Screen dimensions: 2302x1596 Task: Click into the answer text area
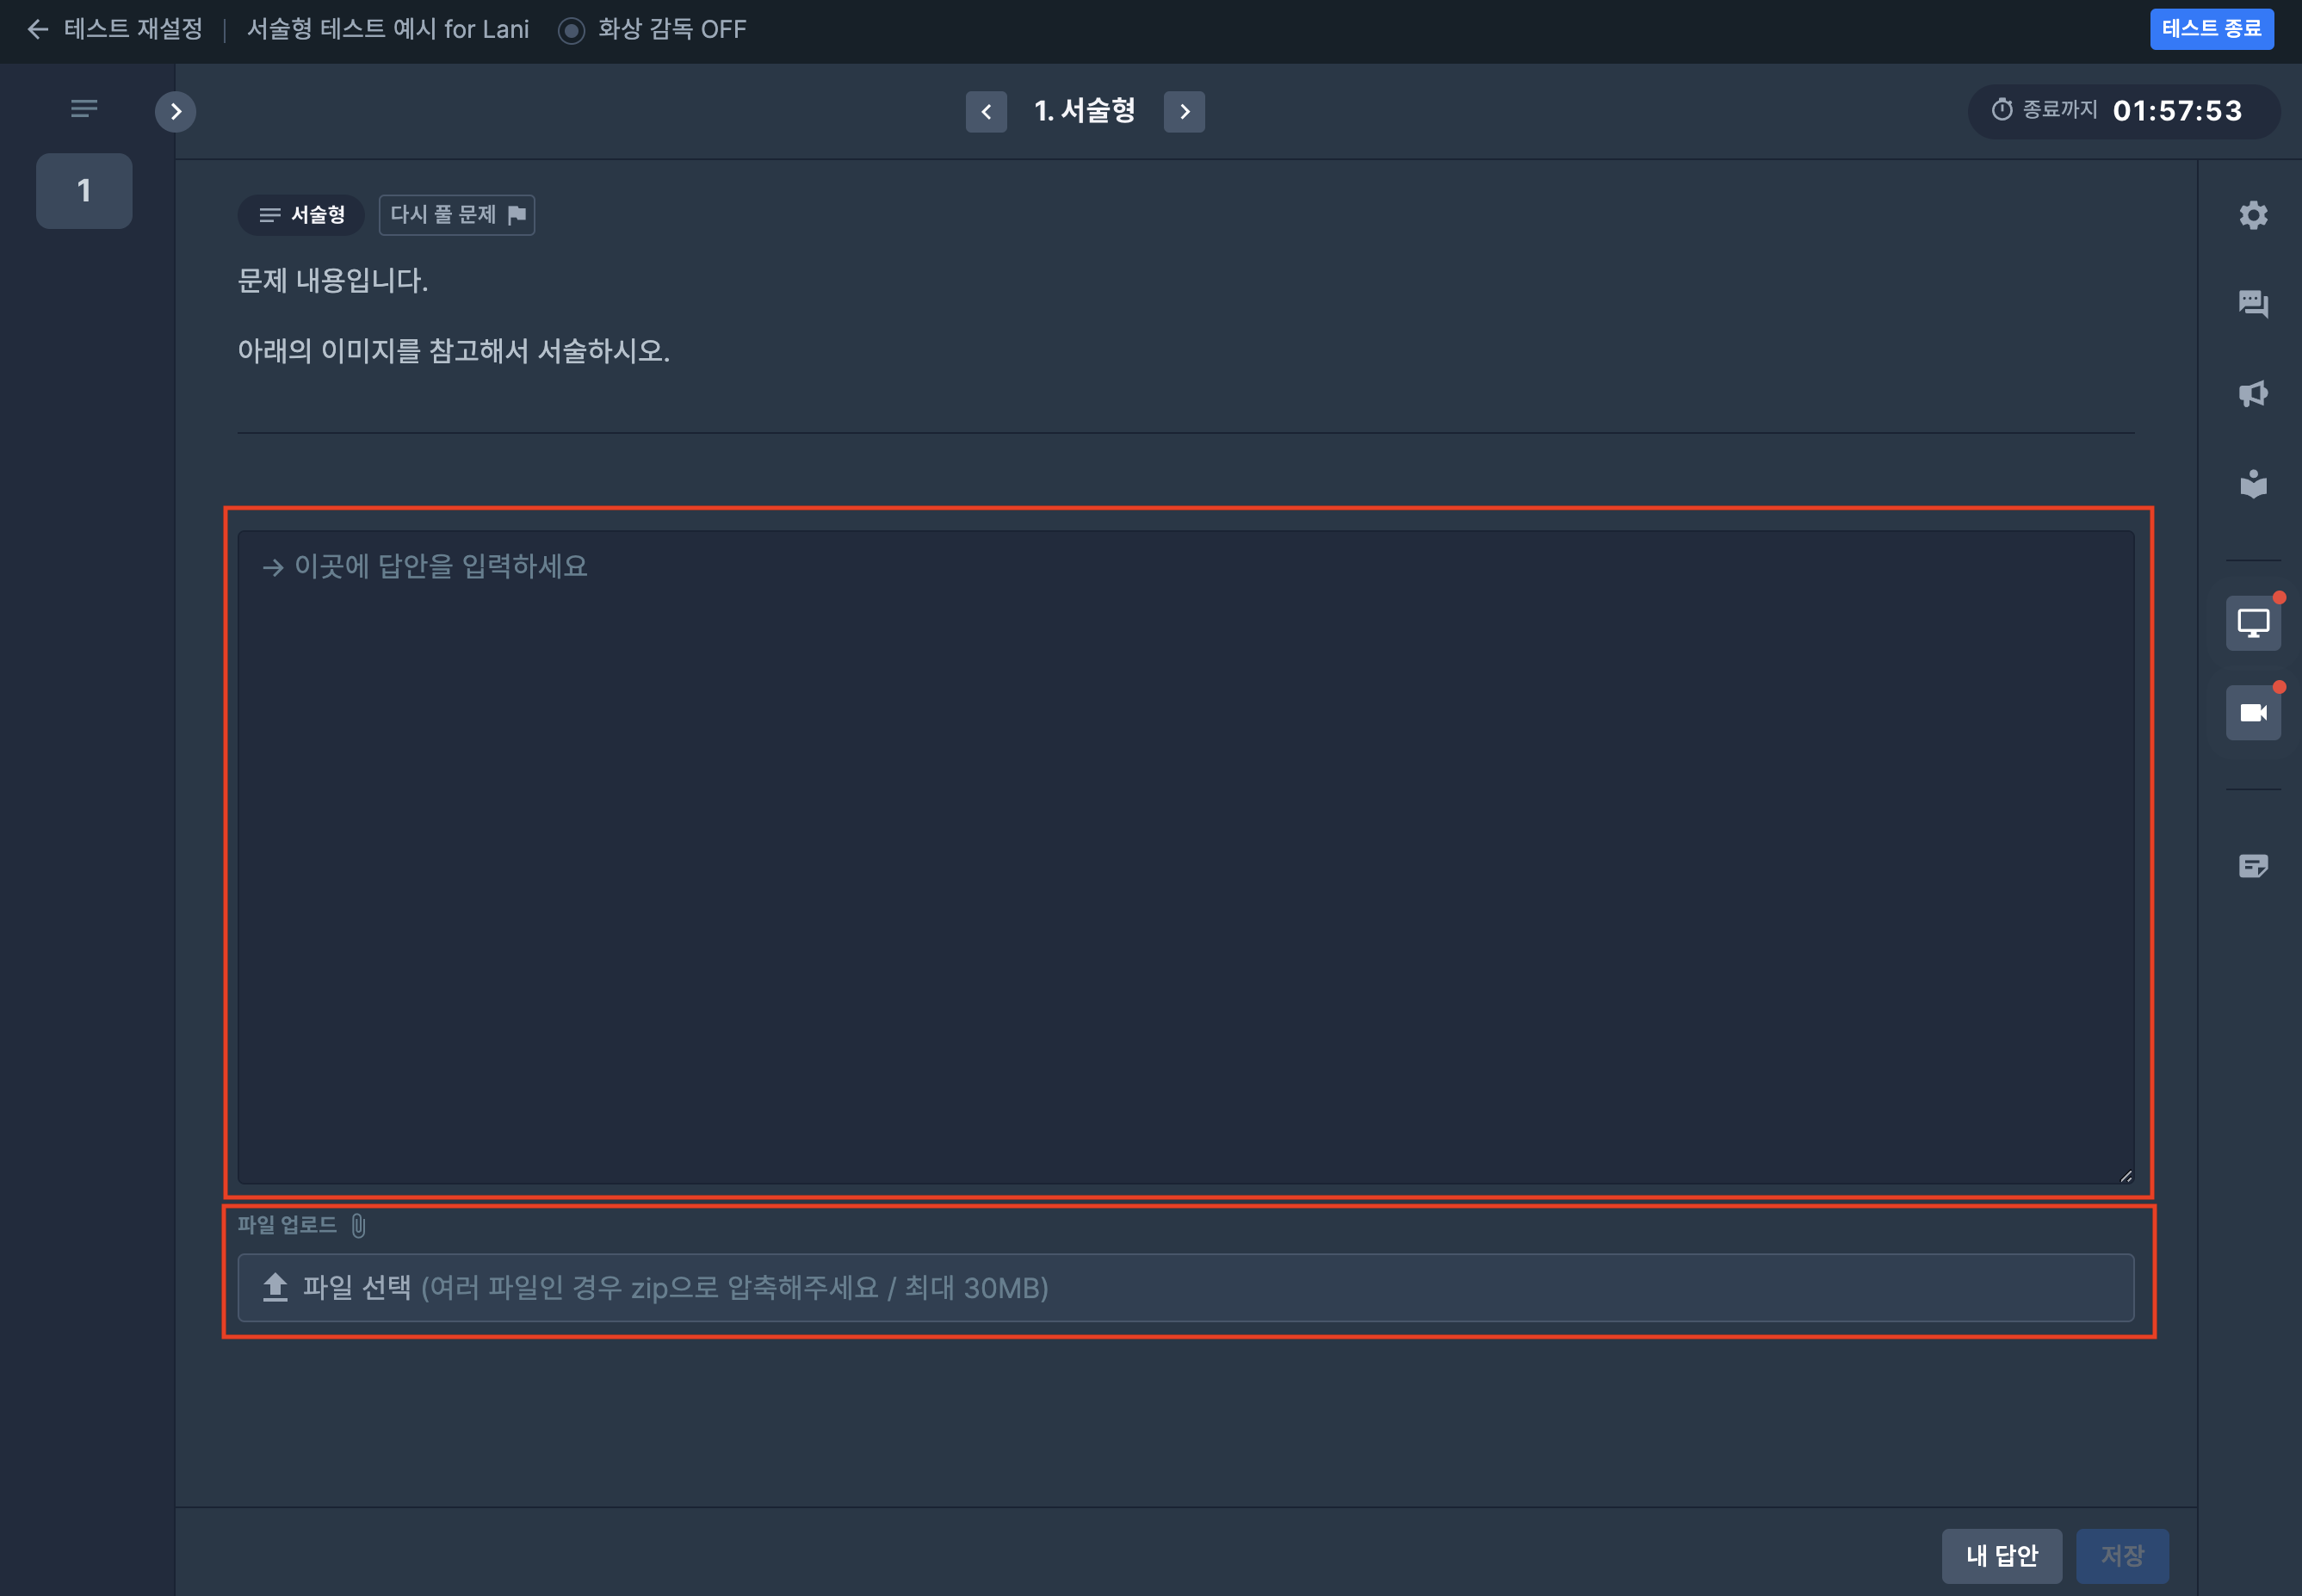(x=1185, y=856)
